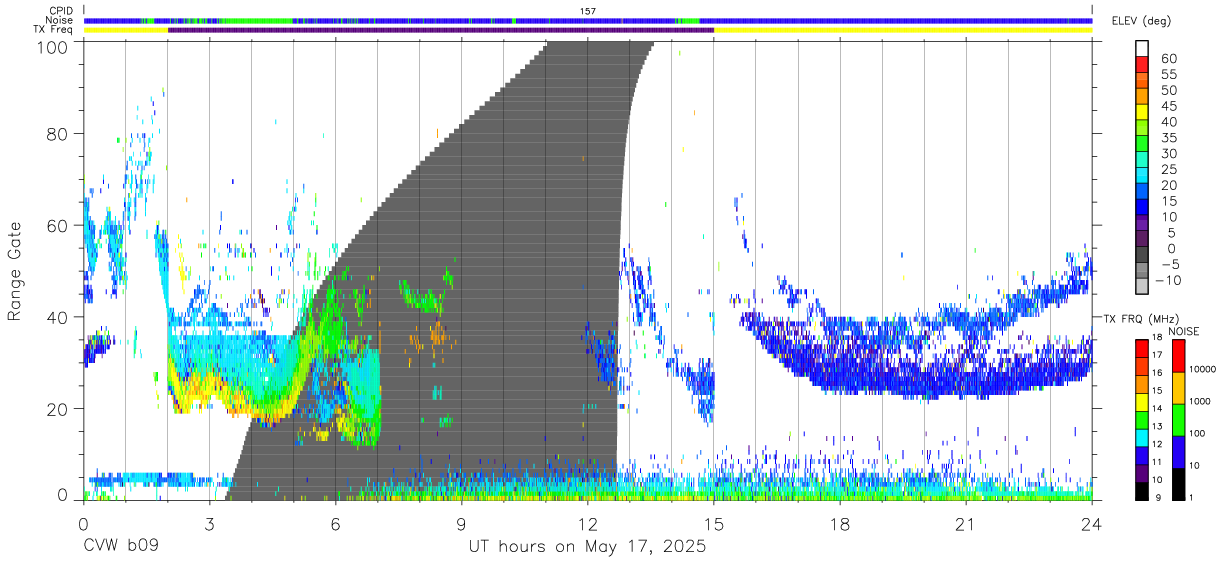
Task: Click the 80 tick on Range Gate axis
Action: pyautogui.click(x=58, y=133)
